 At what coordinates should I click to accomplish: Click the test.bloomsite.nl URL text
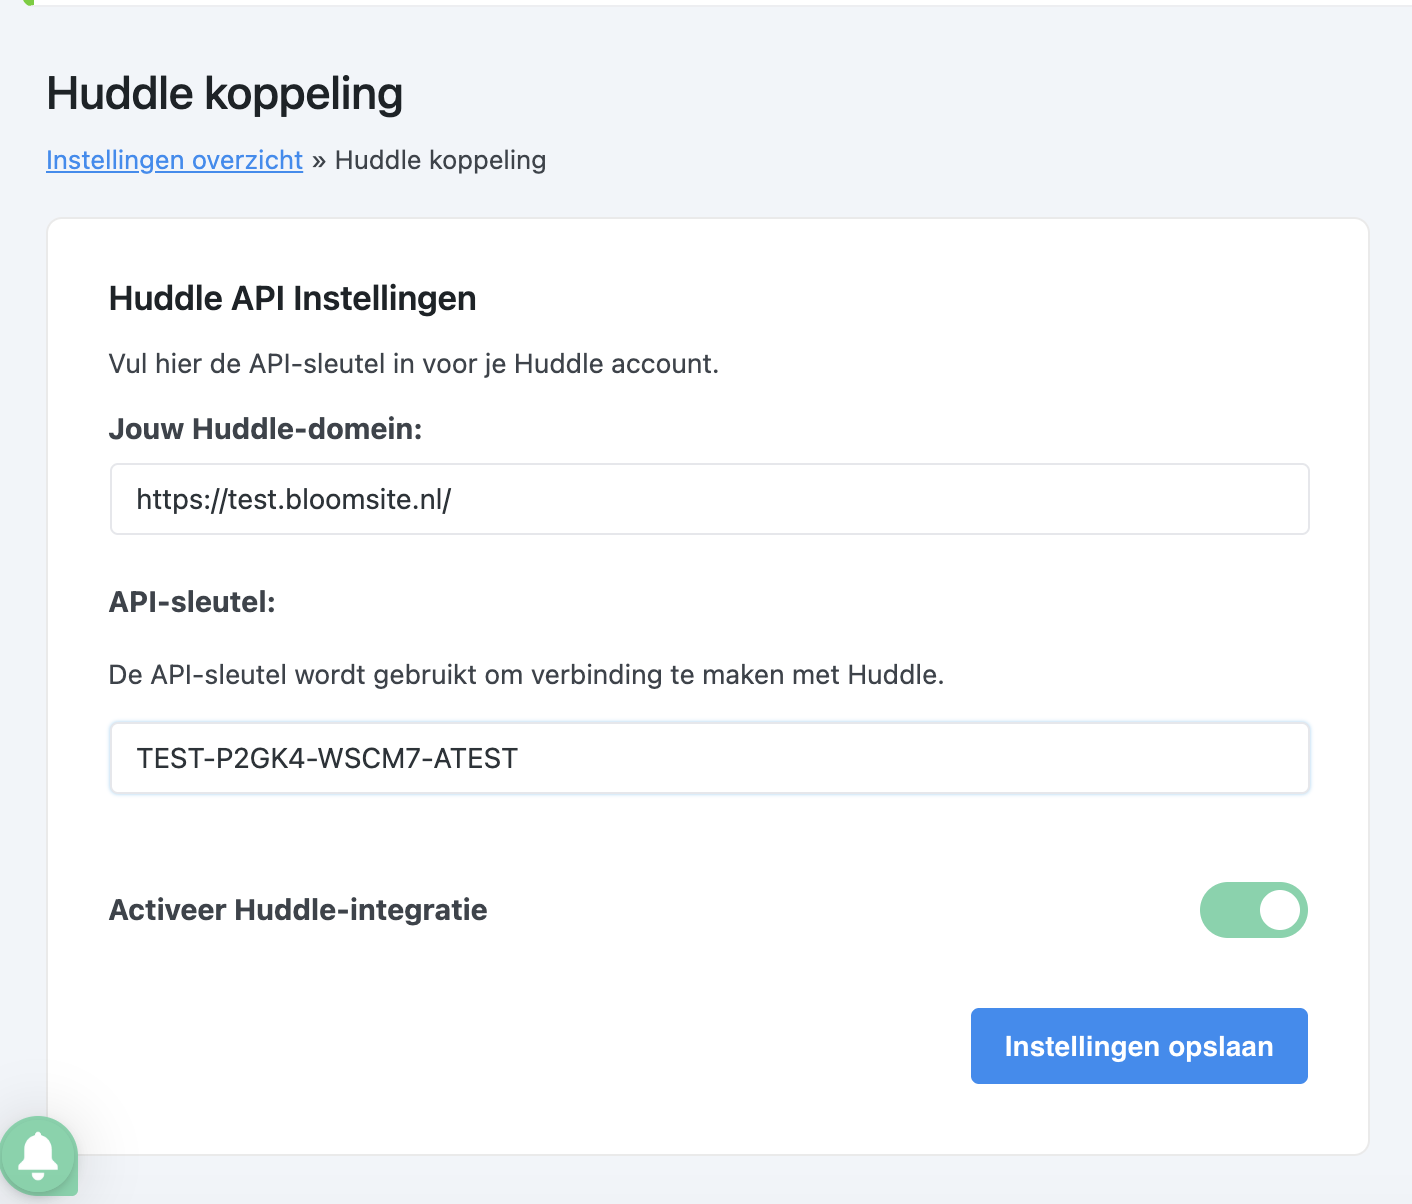[x=293, y=499]
